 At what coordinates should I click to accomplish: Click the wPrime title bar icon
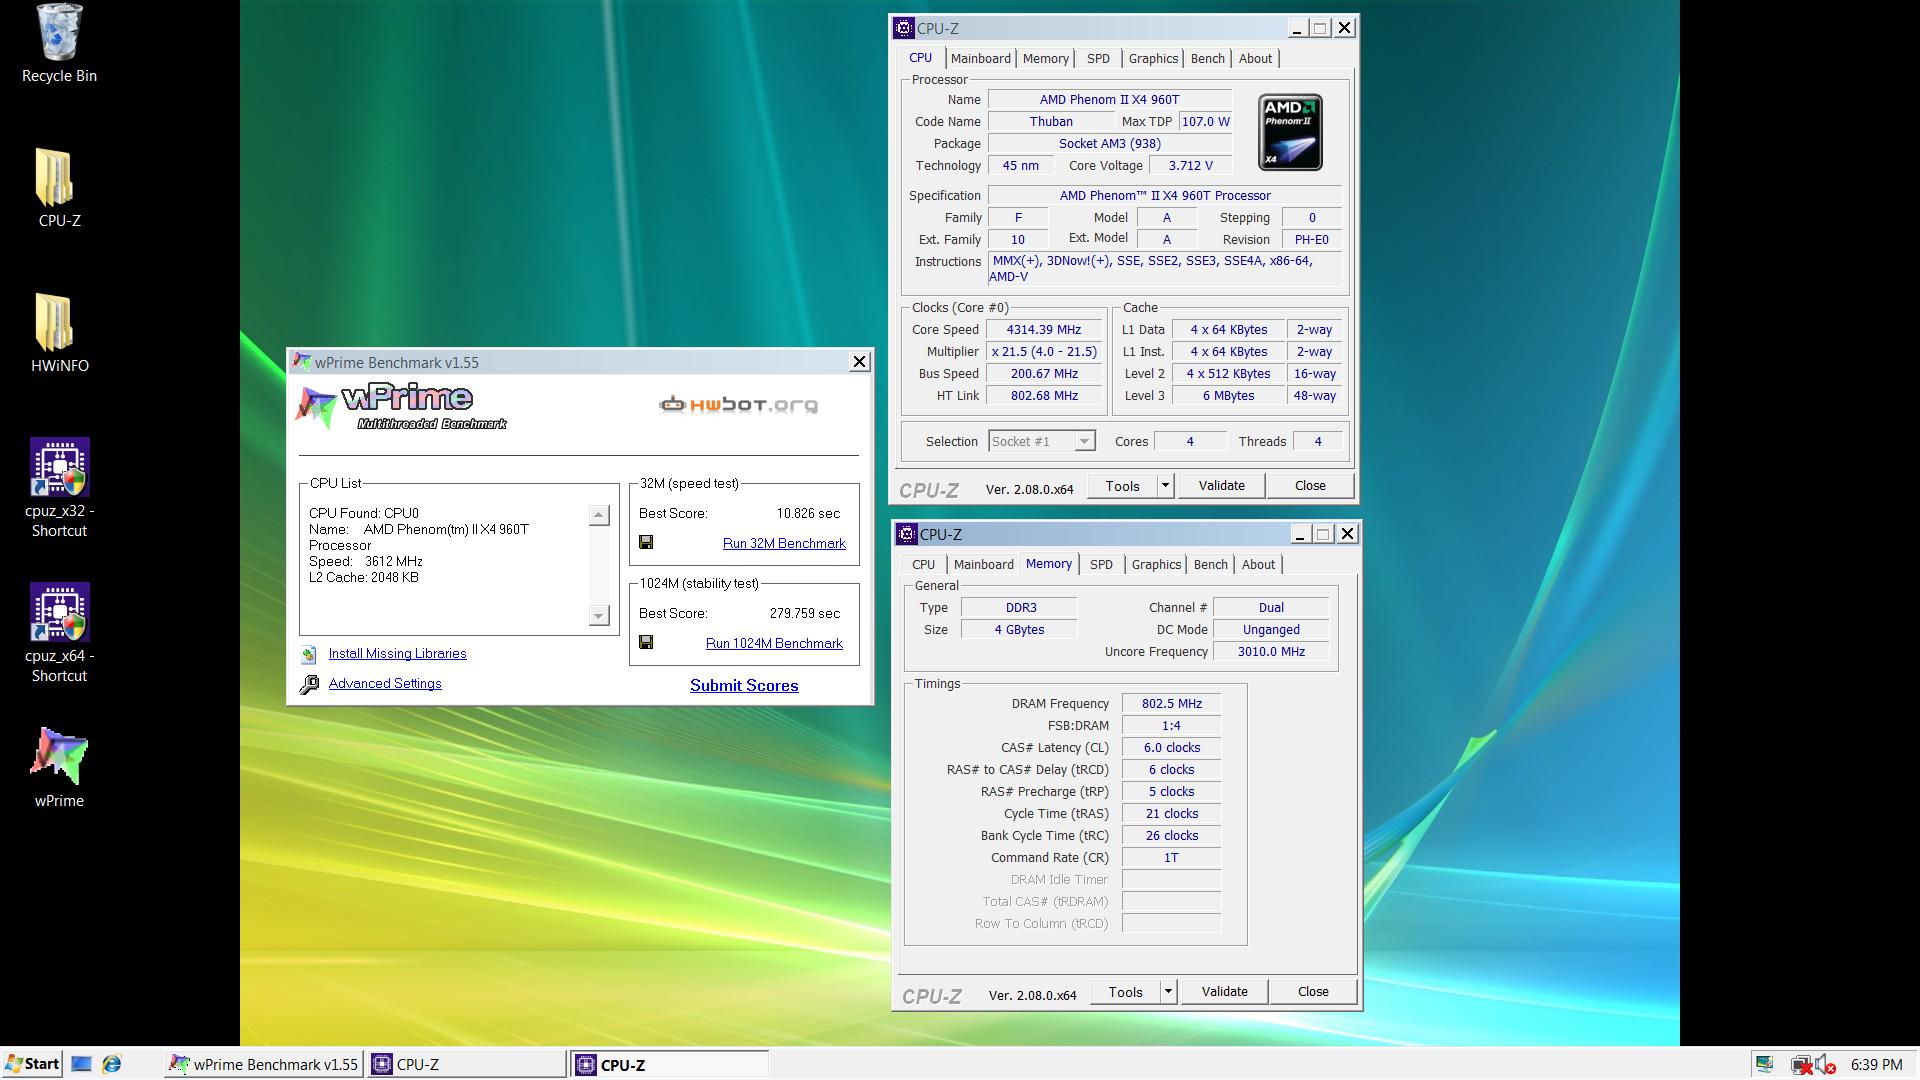pos(301,362)
